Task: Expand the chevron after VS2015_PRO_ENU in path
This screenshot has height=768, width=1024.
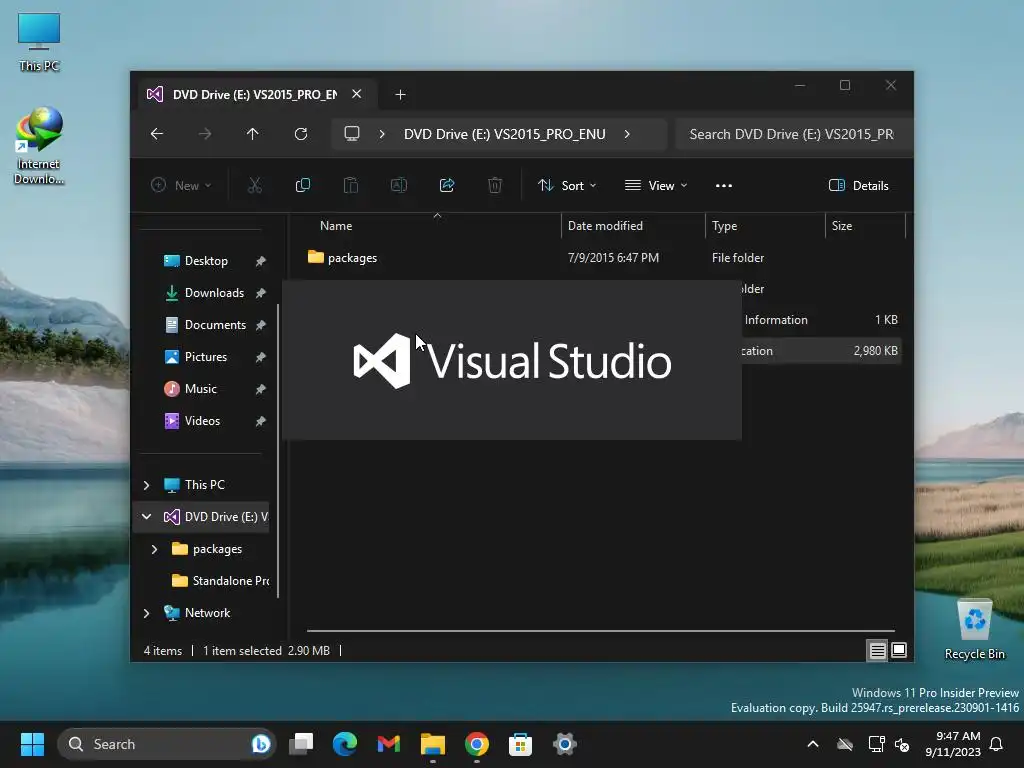Action: click(627, 134)
